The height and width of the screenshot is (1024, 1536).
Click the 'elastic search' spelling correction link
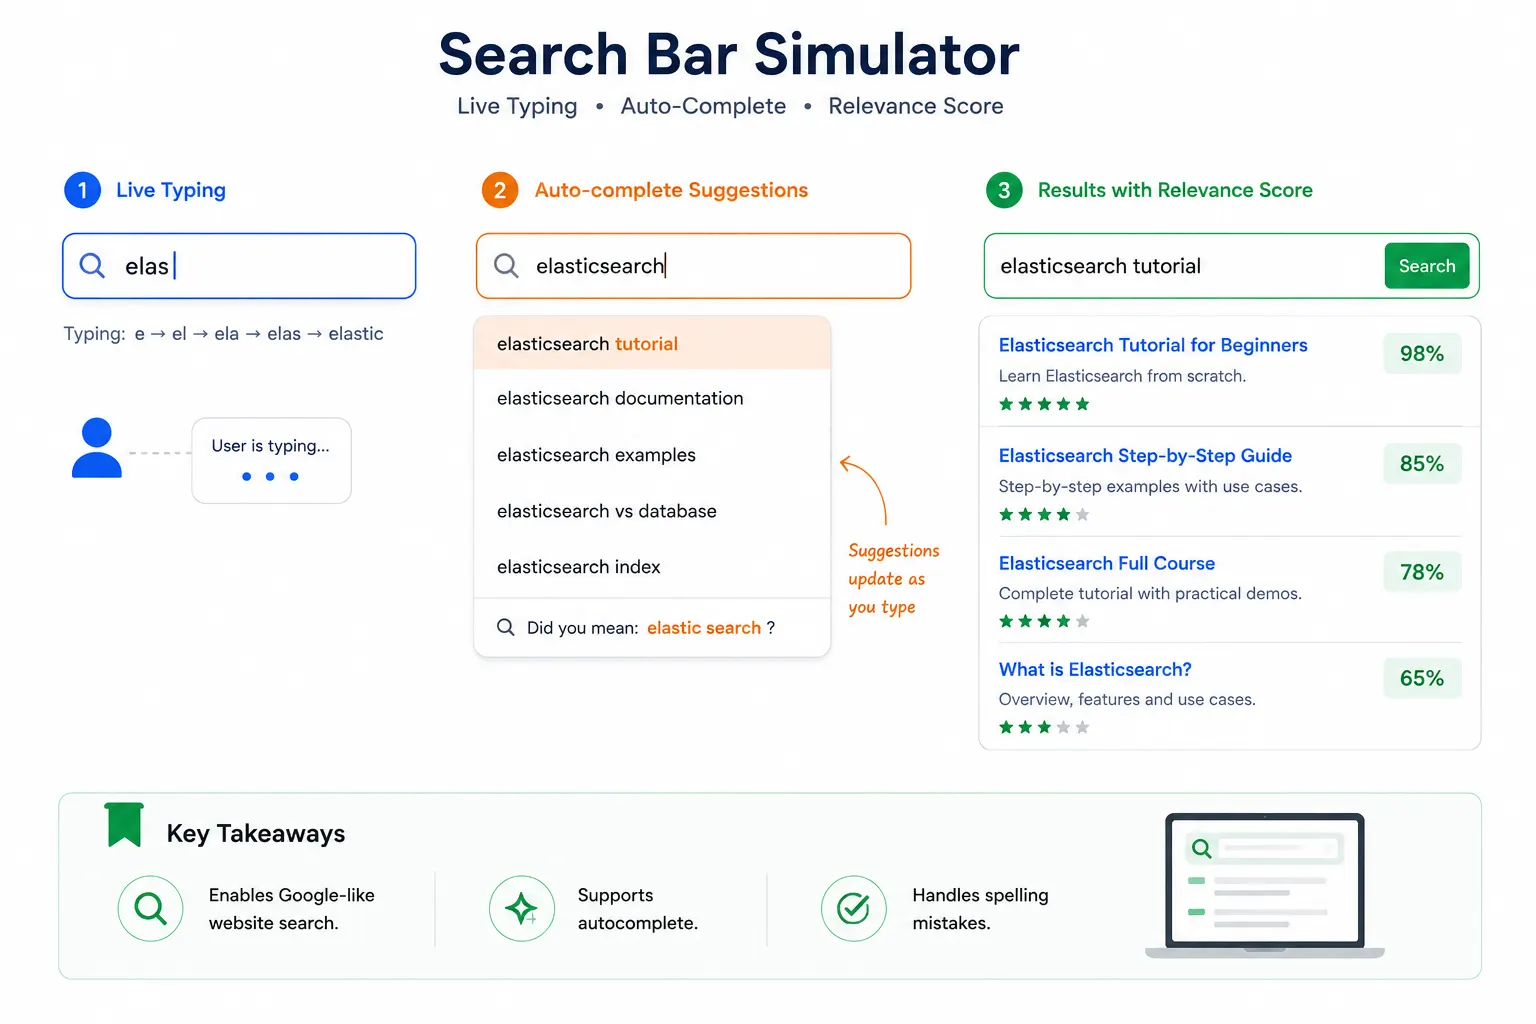[x=704, y=628]
